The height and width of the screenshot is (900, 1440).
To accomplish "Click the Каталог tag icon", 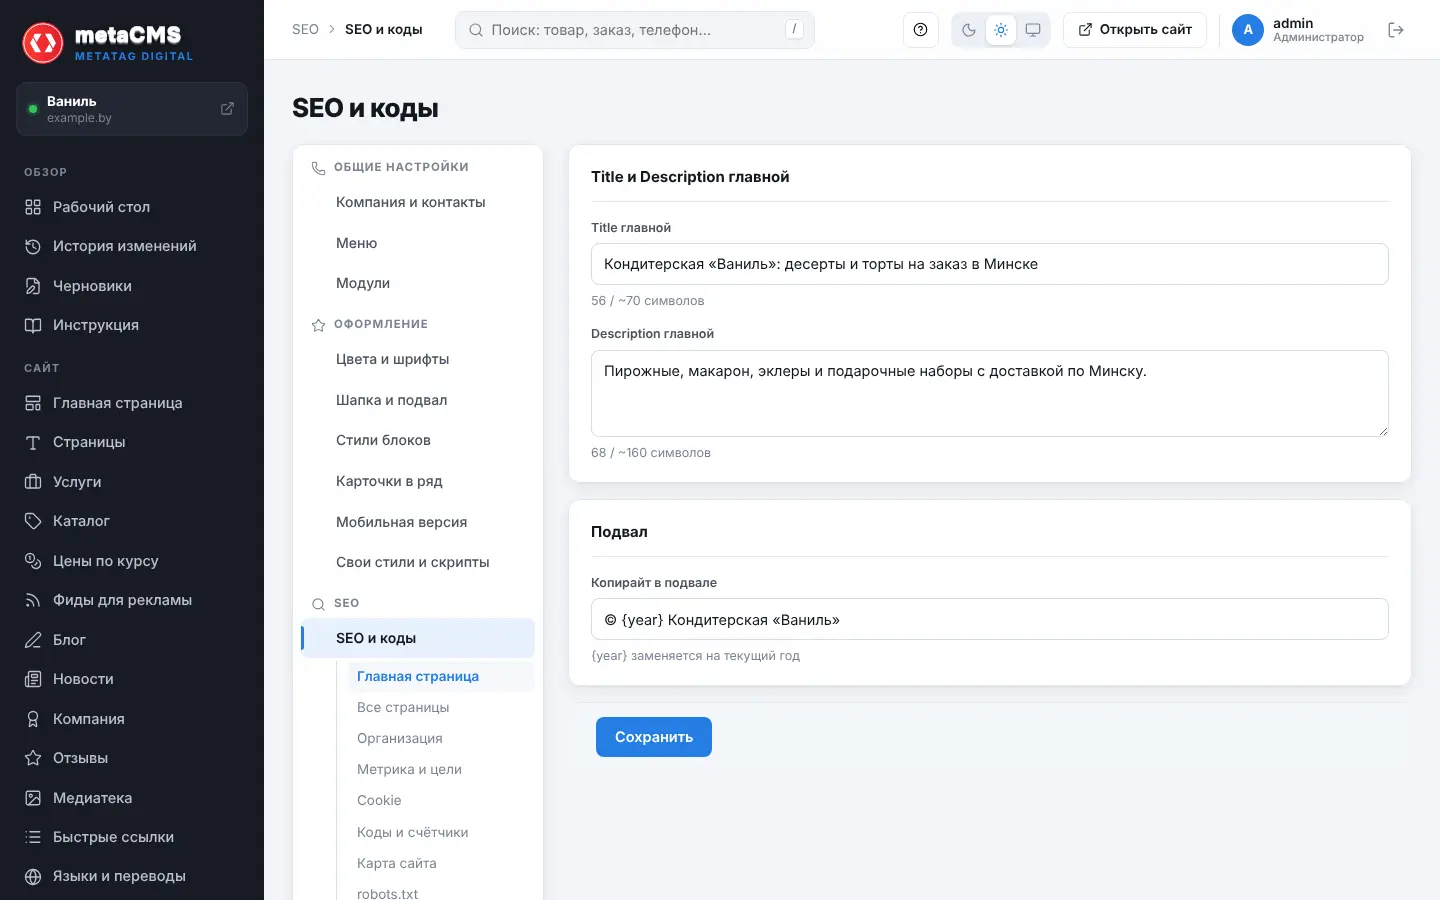I will 33,521.
